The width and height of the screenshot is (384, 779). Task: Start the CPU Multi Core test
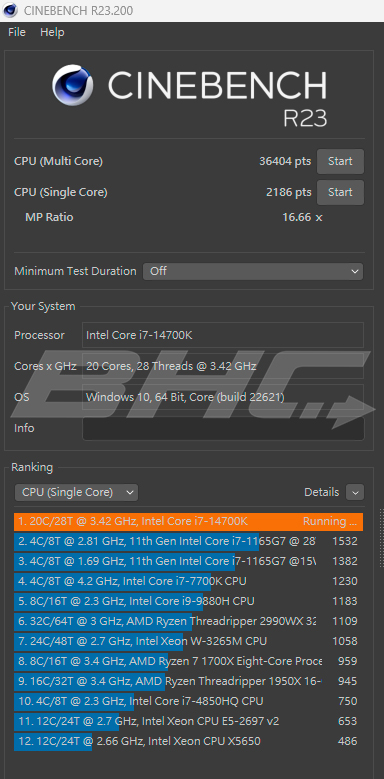[340, 161]
